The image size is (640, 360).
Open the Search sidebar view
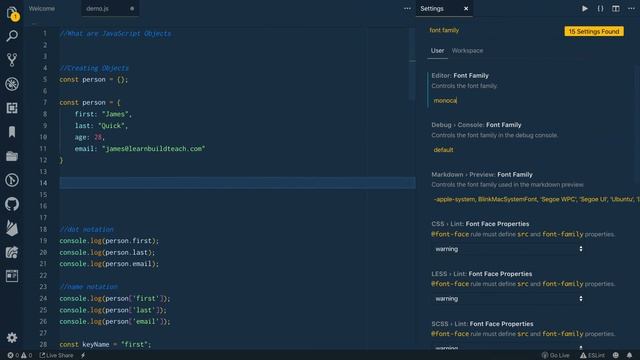tap(12, 36)
